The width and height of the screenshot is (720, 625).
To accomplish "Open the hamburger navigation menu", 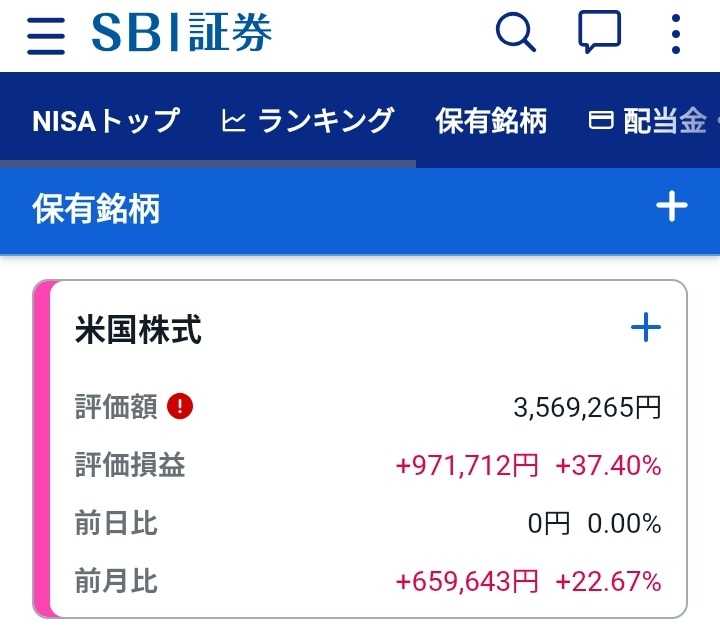I will 46,36.
